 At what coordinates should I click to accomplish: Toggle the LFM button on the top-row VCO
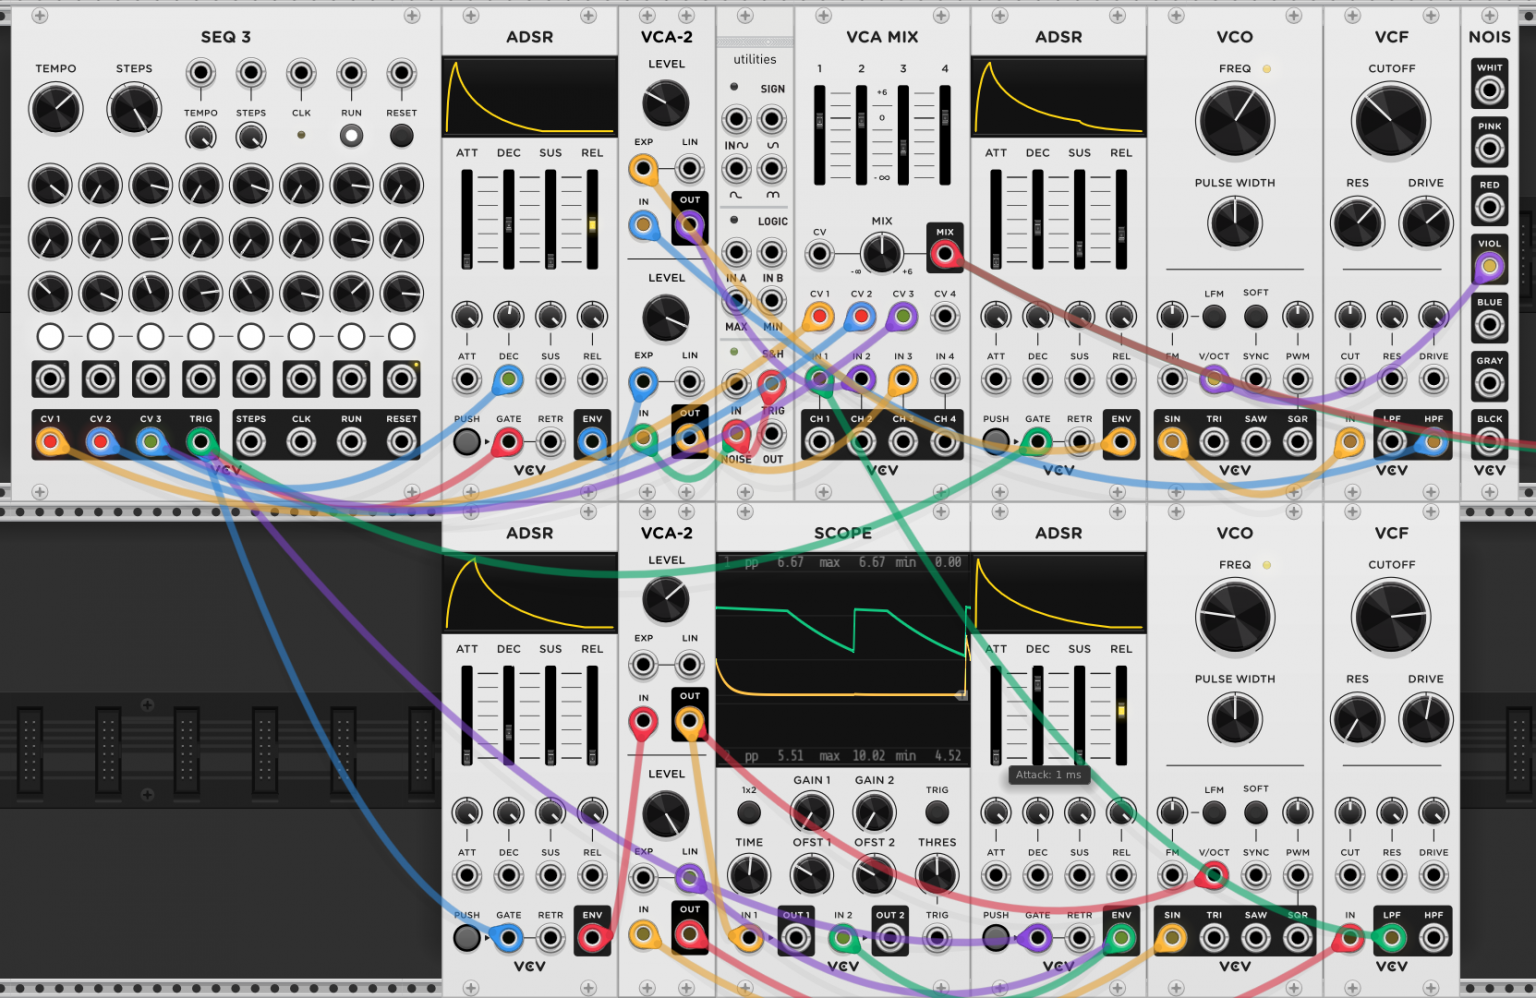[1214, 317]
